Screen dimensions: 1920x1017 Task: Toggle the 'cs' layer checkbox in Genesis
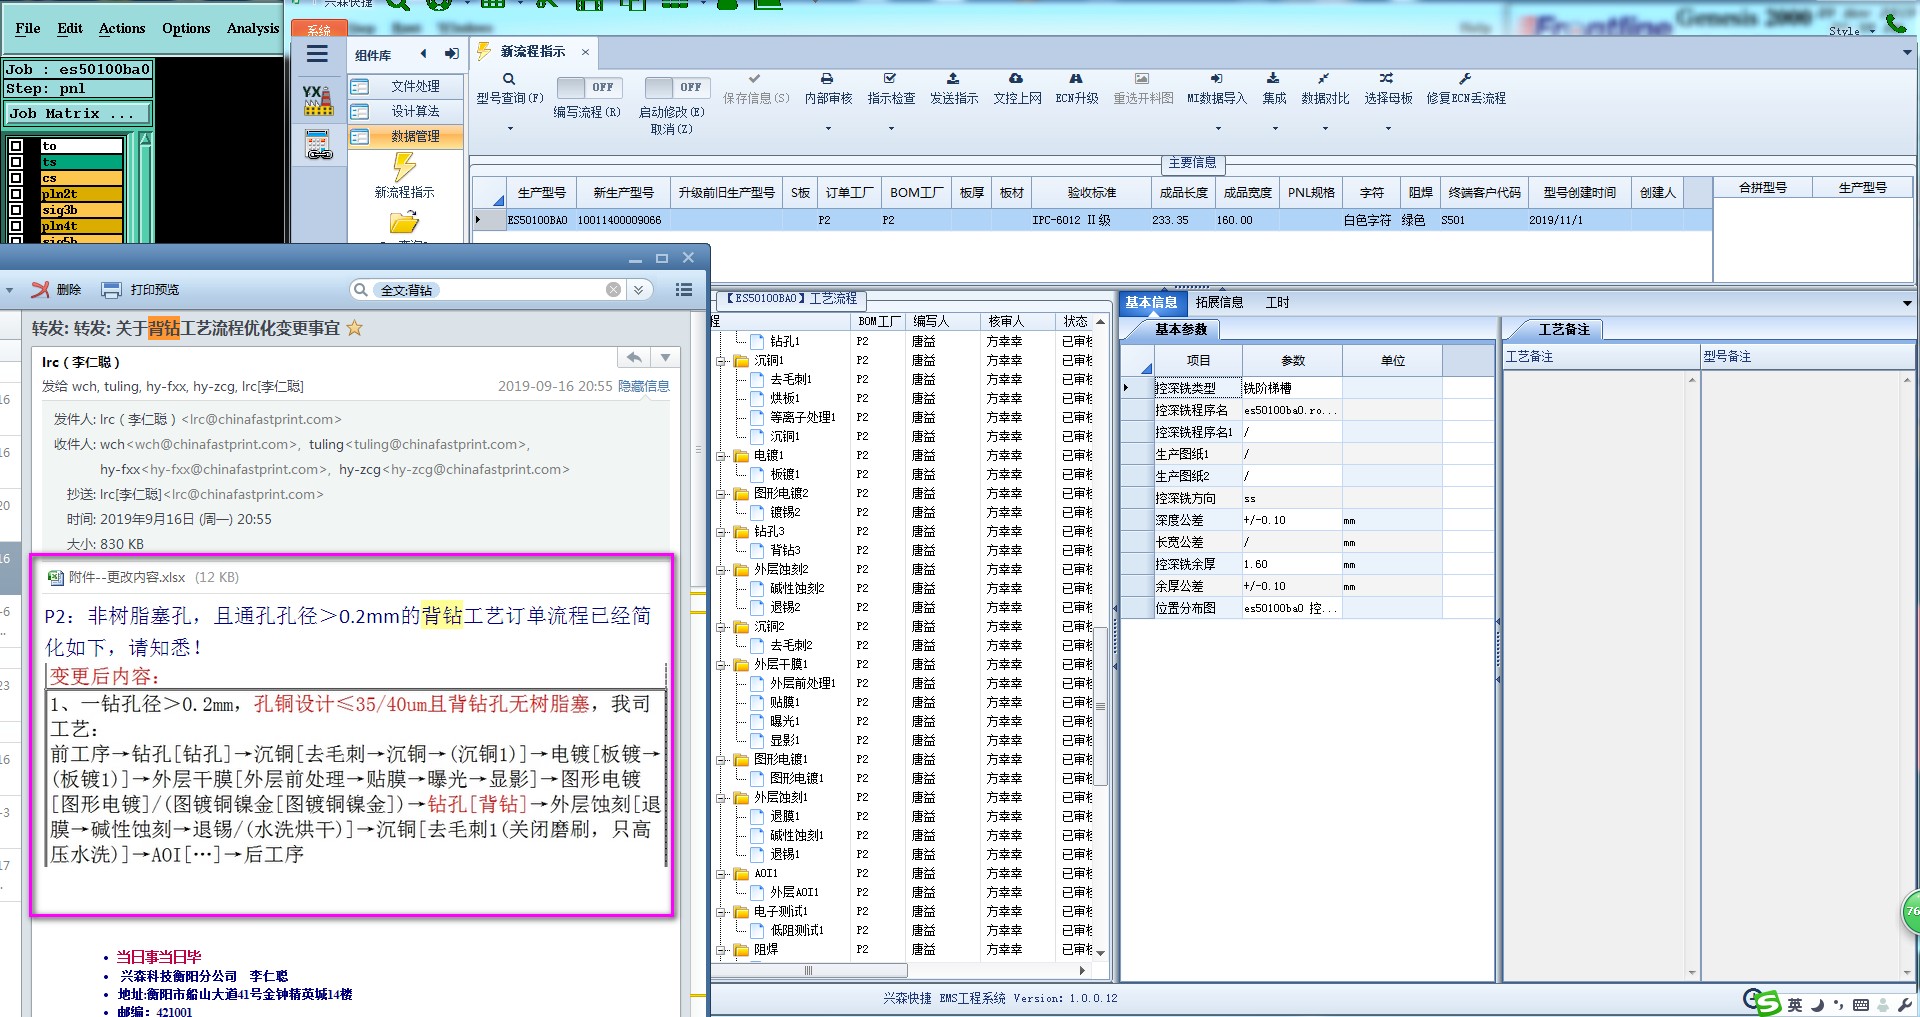pyautogui.click(x=16, y=178)
